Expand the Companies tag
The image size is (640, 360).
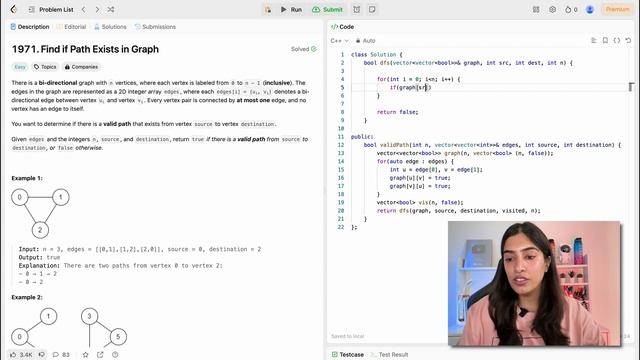pyautogui.click(x=81, y=67)
